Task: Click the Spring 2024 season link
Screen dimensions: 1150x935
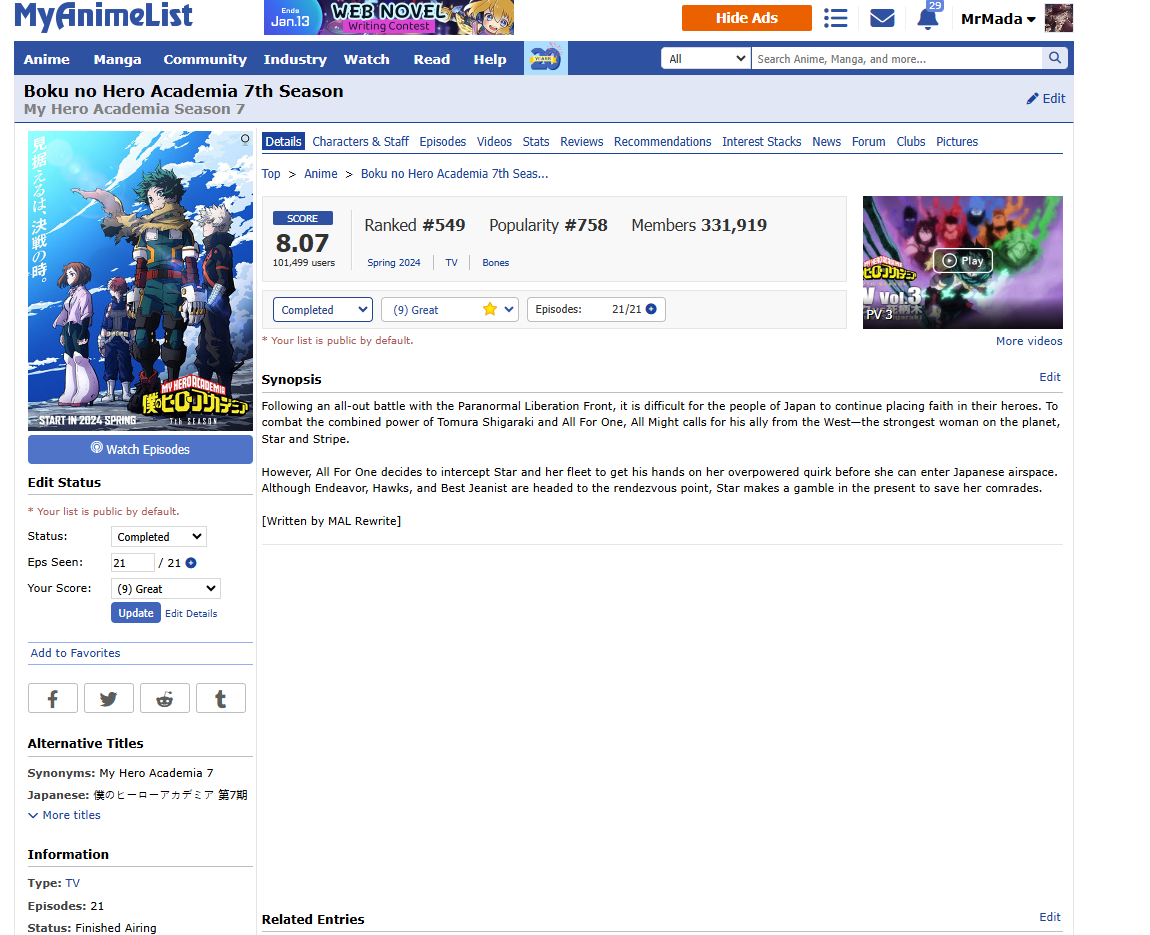Action: [x=394, y=263]
